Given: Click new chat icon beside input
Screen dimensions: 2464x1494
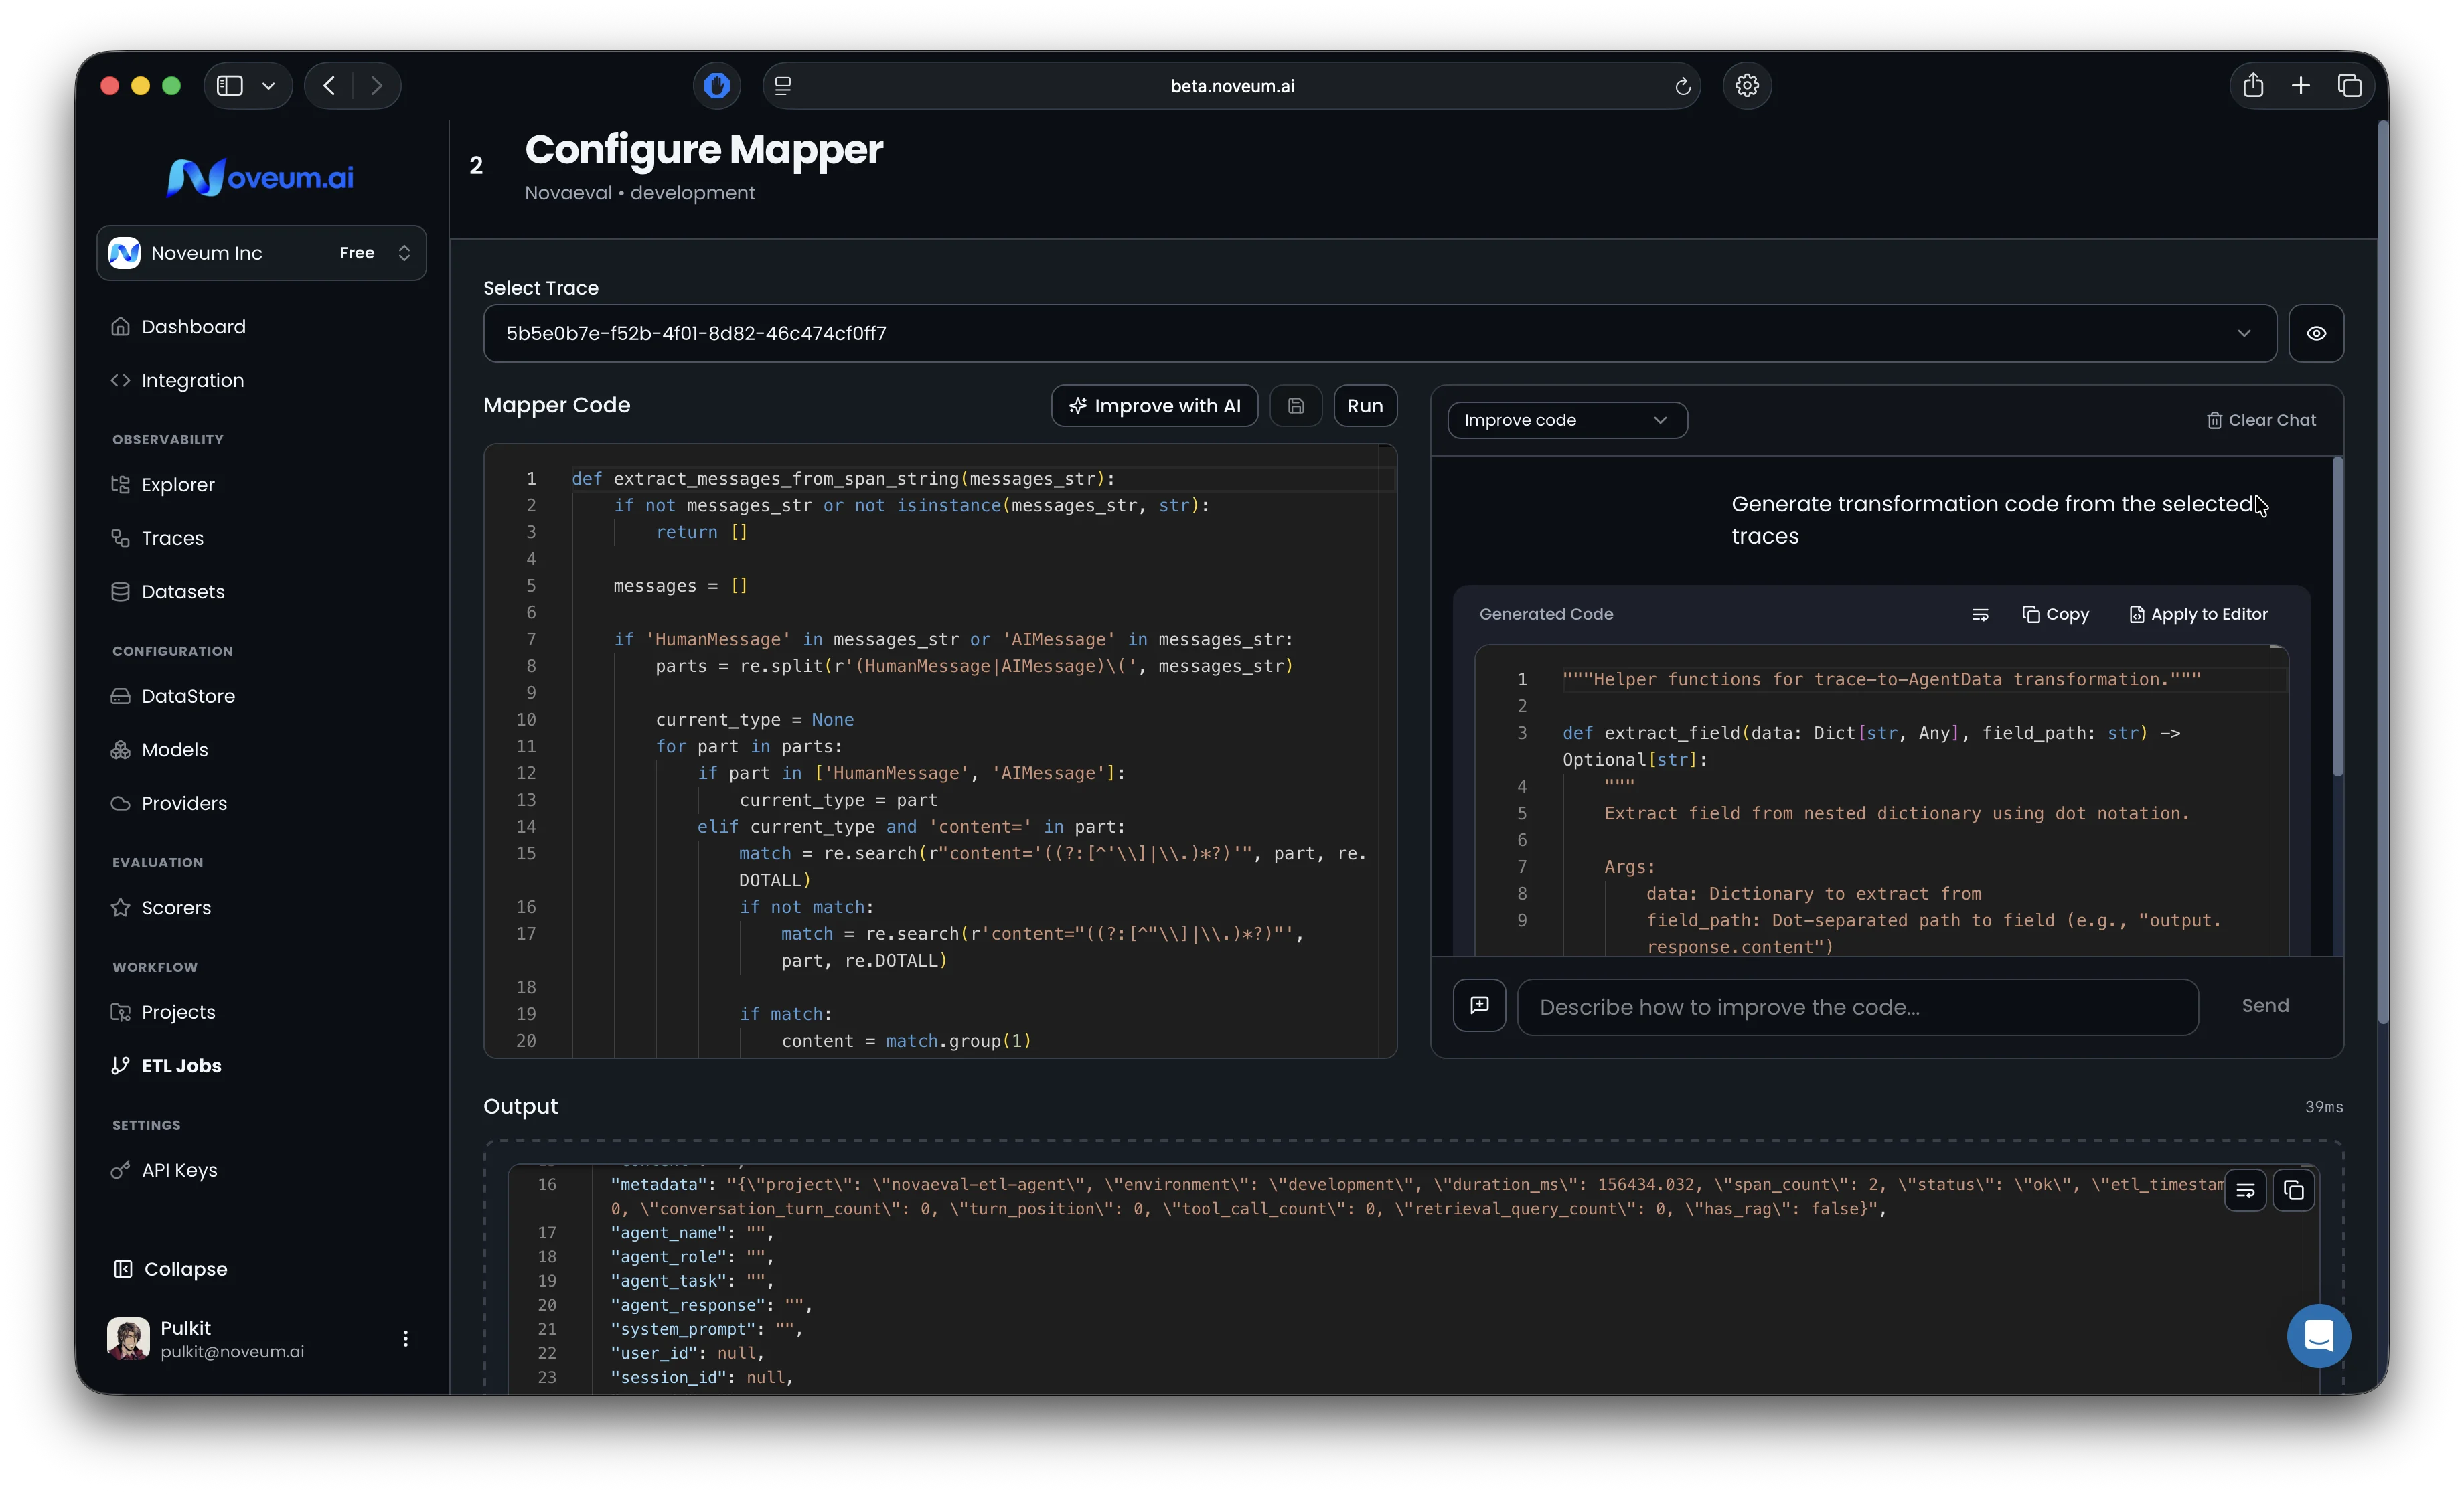Looking at the screenshot, I should (x=1479, y=1006).
